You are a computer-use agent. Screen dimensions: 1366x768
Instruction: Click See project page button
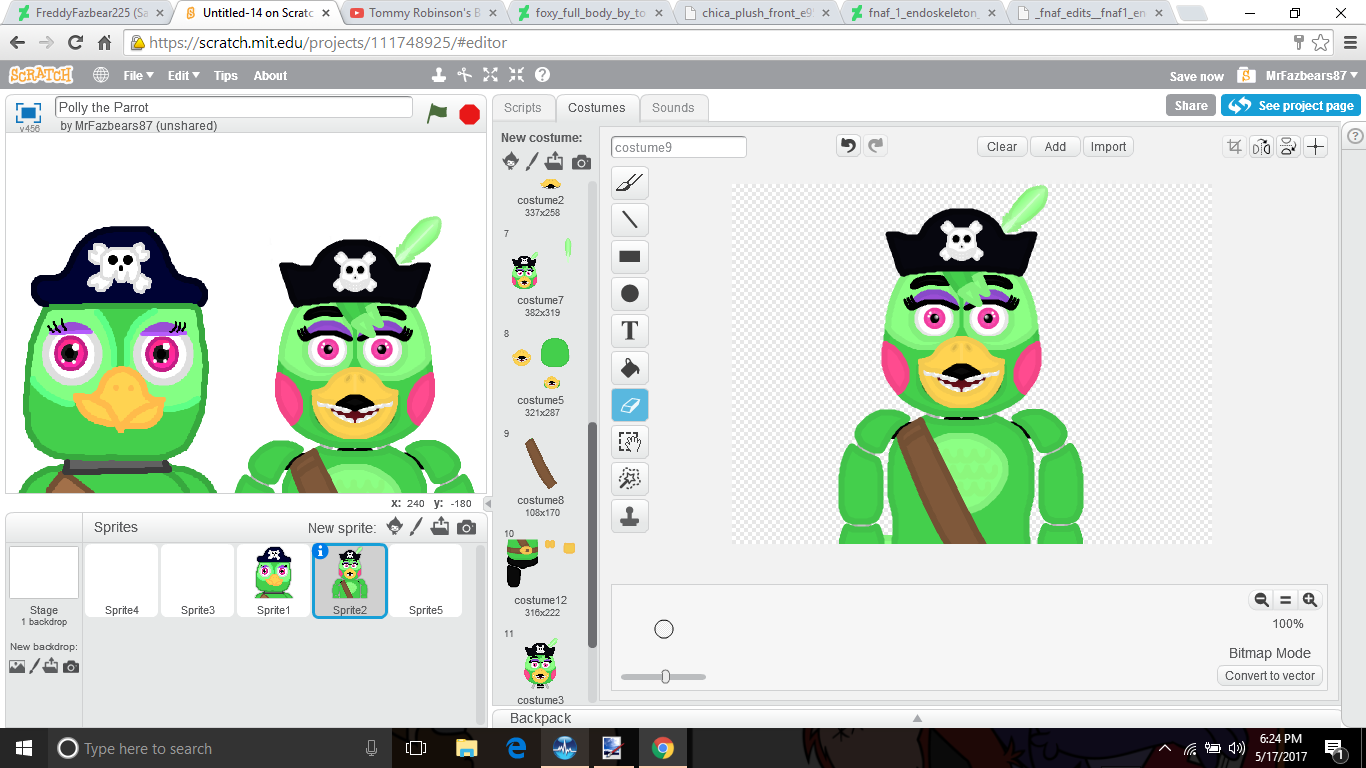click(x=1290, y=105)
